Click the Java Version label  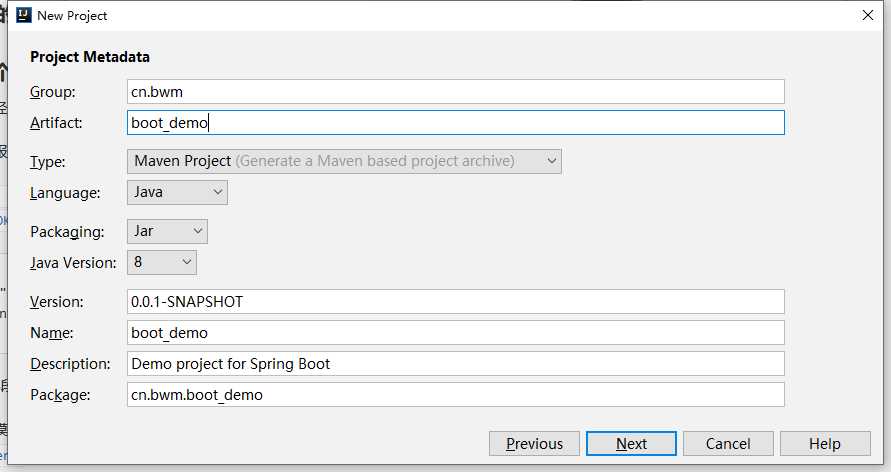tap(73, 263)
